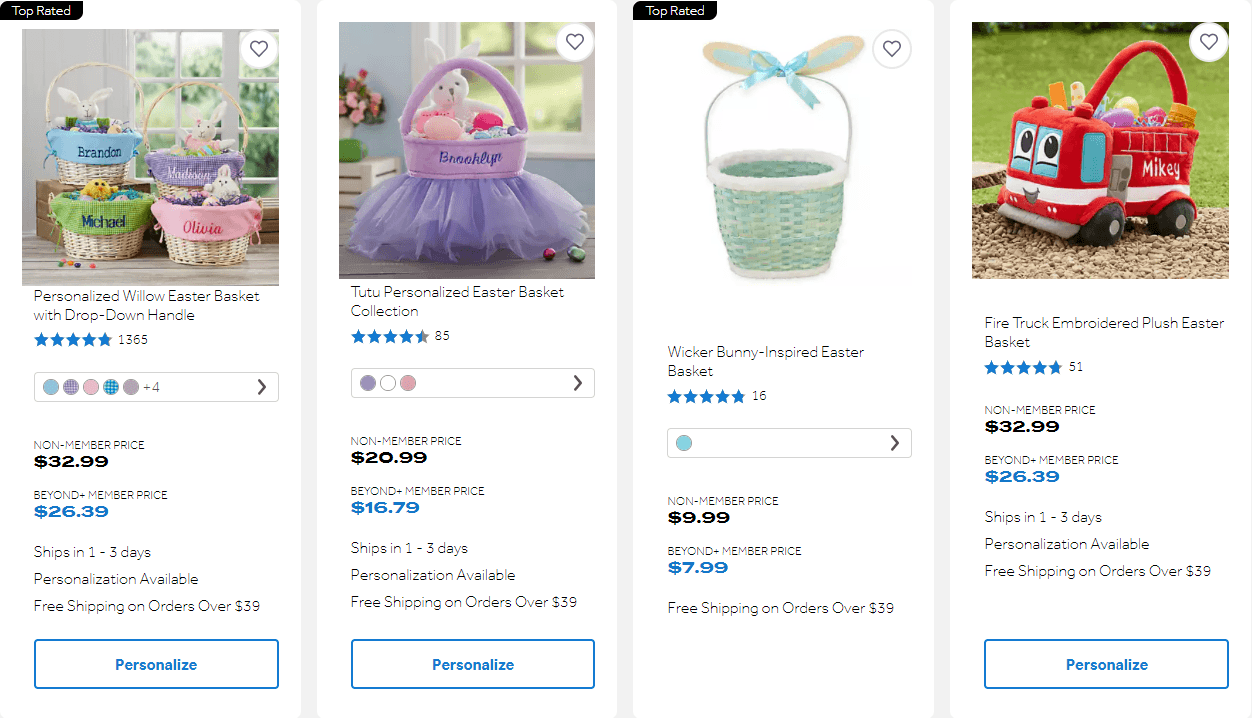Click the Fire Truck basket star rating
1252x718 pixels.
tap(1023, 367)
